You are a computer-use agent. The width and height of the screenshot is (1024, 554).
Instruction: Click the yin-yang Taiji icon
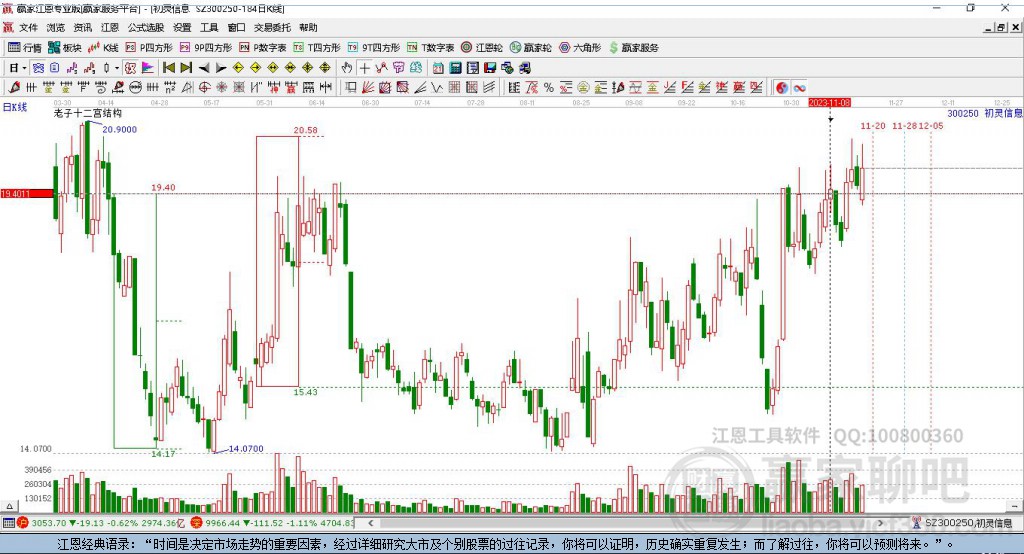click(781, 87)
